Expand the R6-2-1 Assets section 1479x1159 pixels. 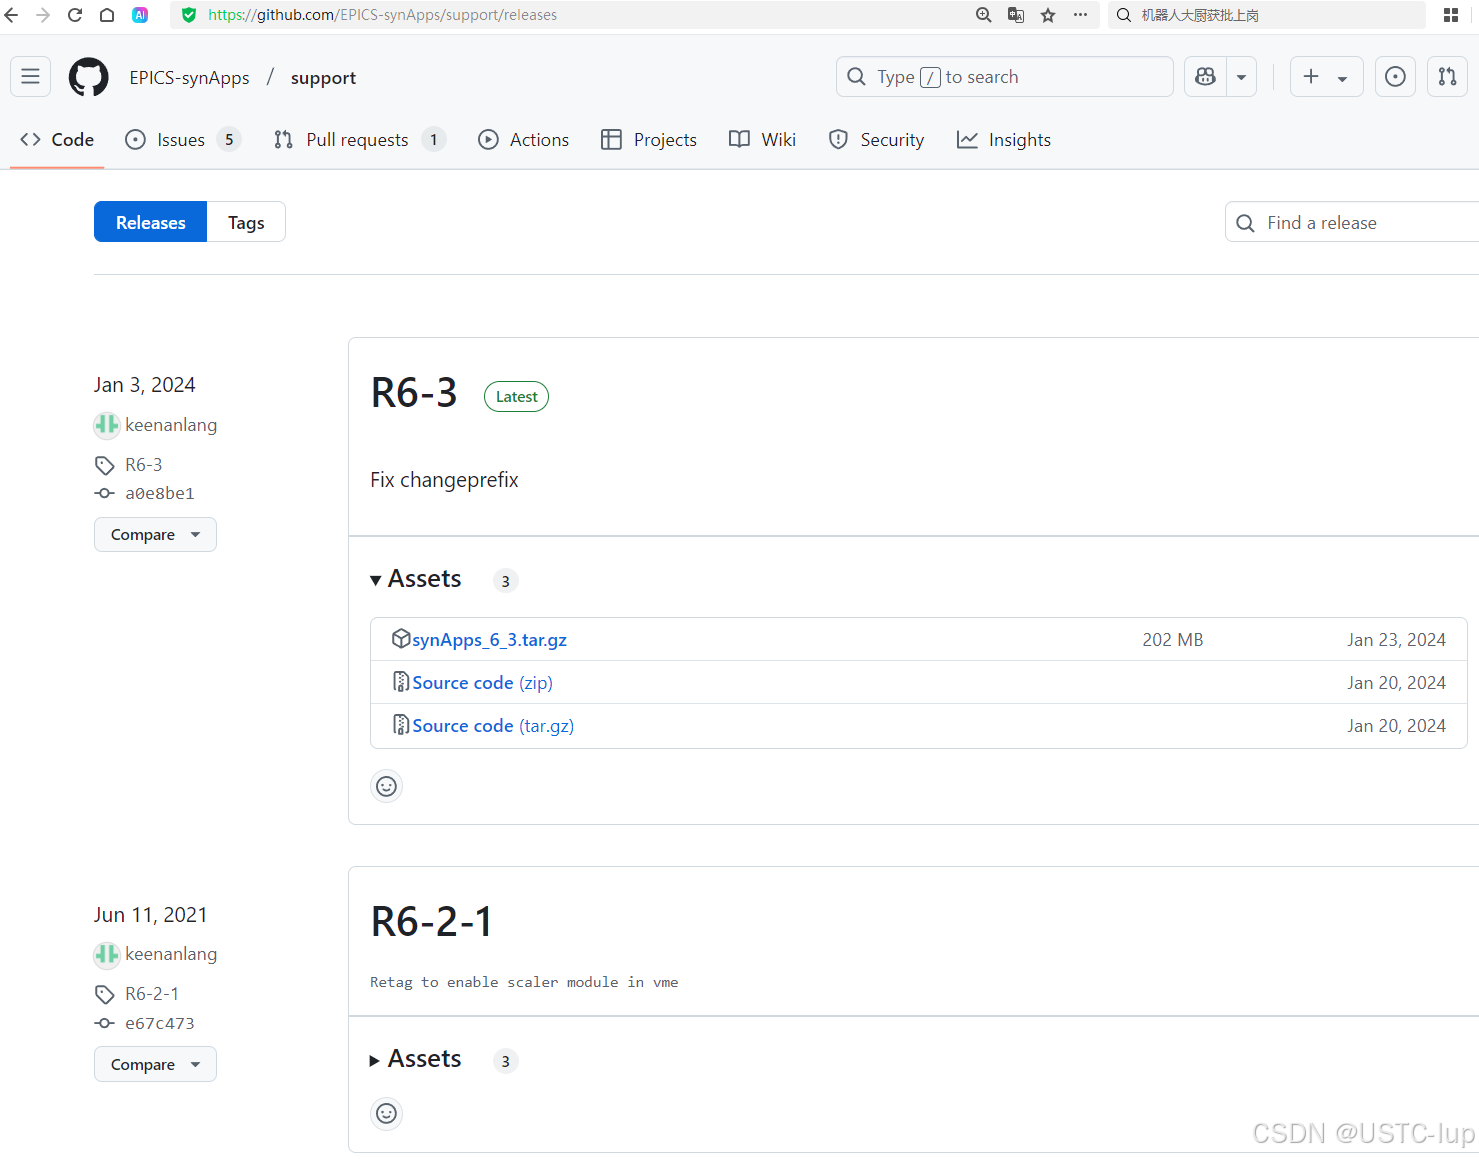tap(416, 1059)
